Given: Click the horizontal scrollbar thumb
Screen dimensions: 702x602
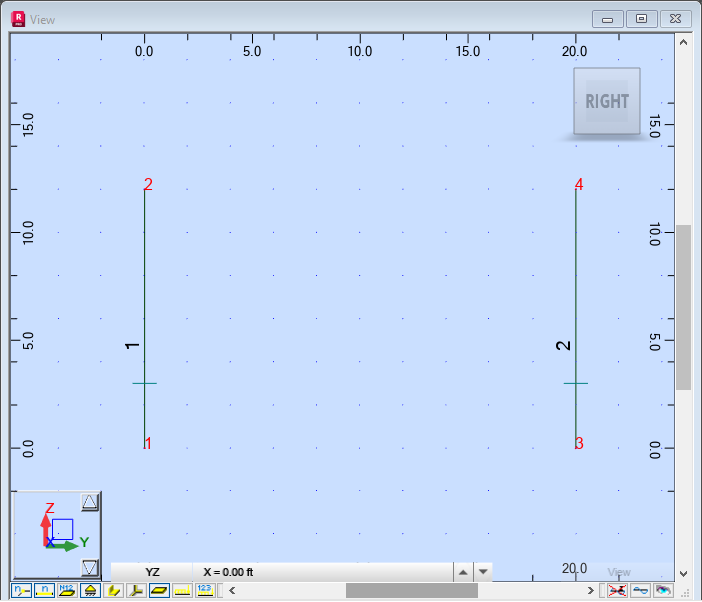Looking at the screenshot, I should pyautogui.click(x=412, y=591).
